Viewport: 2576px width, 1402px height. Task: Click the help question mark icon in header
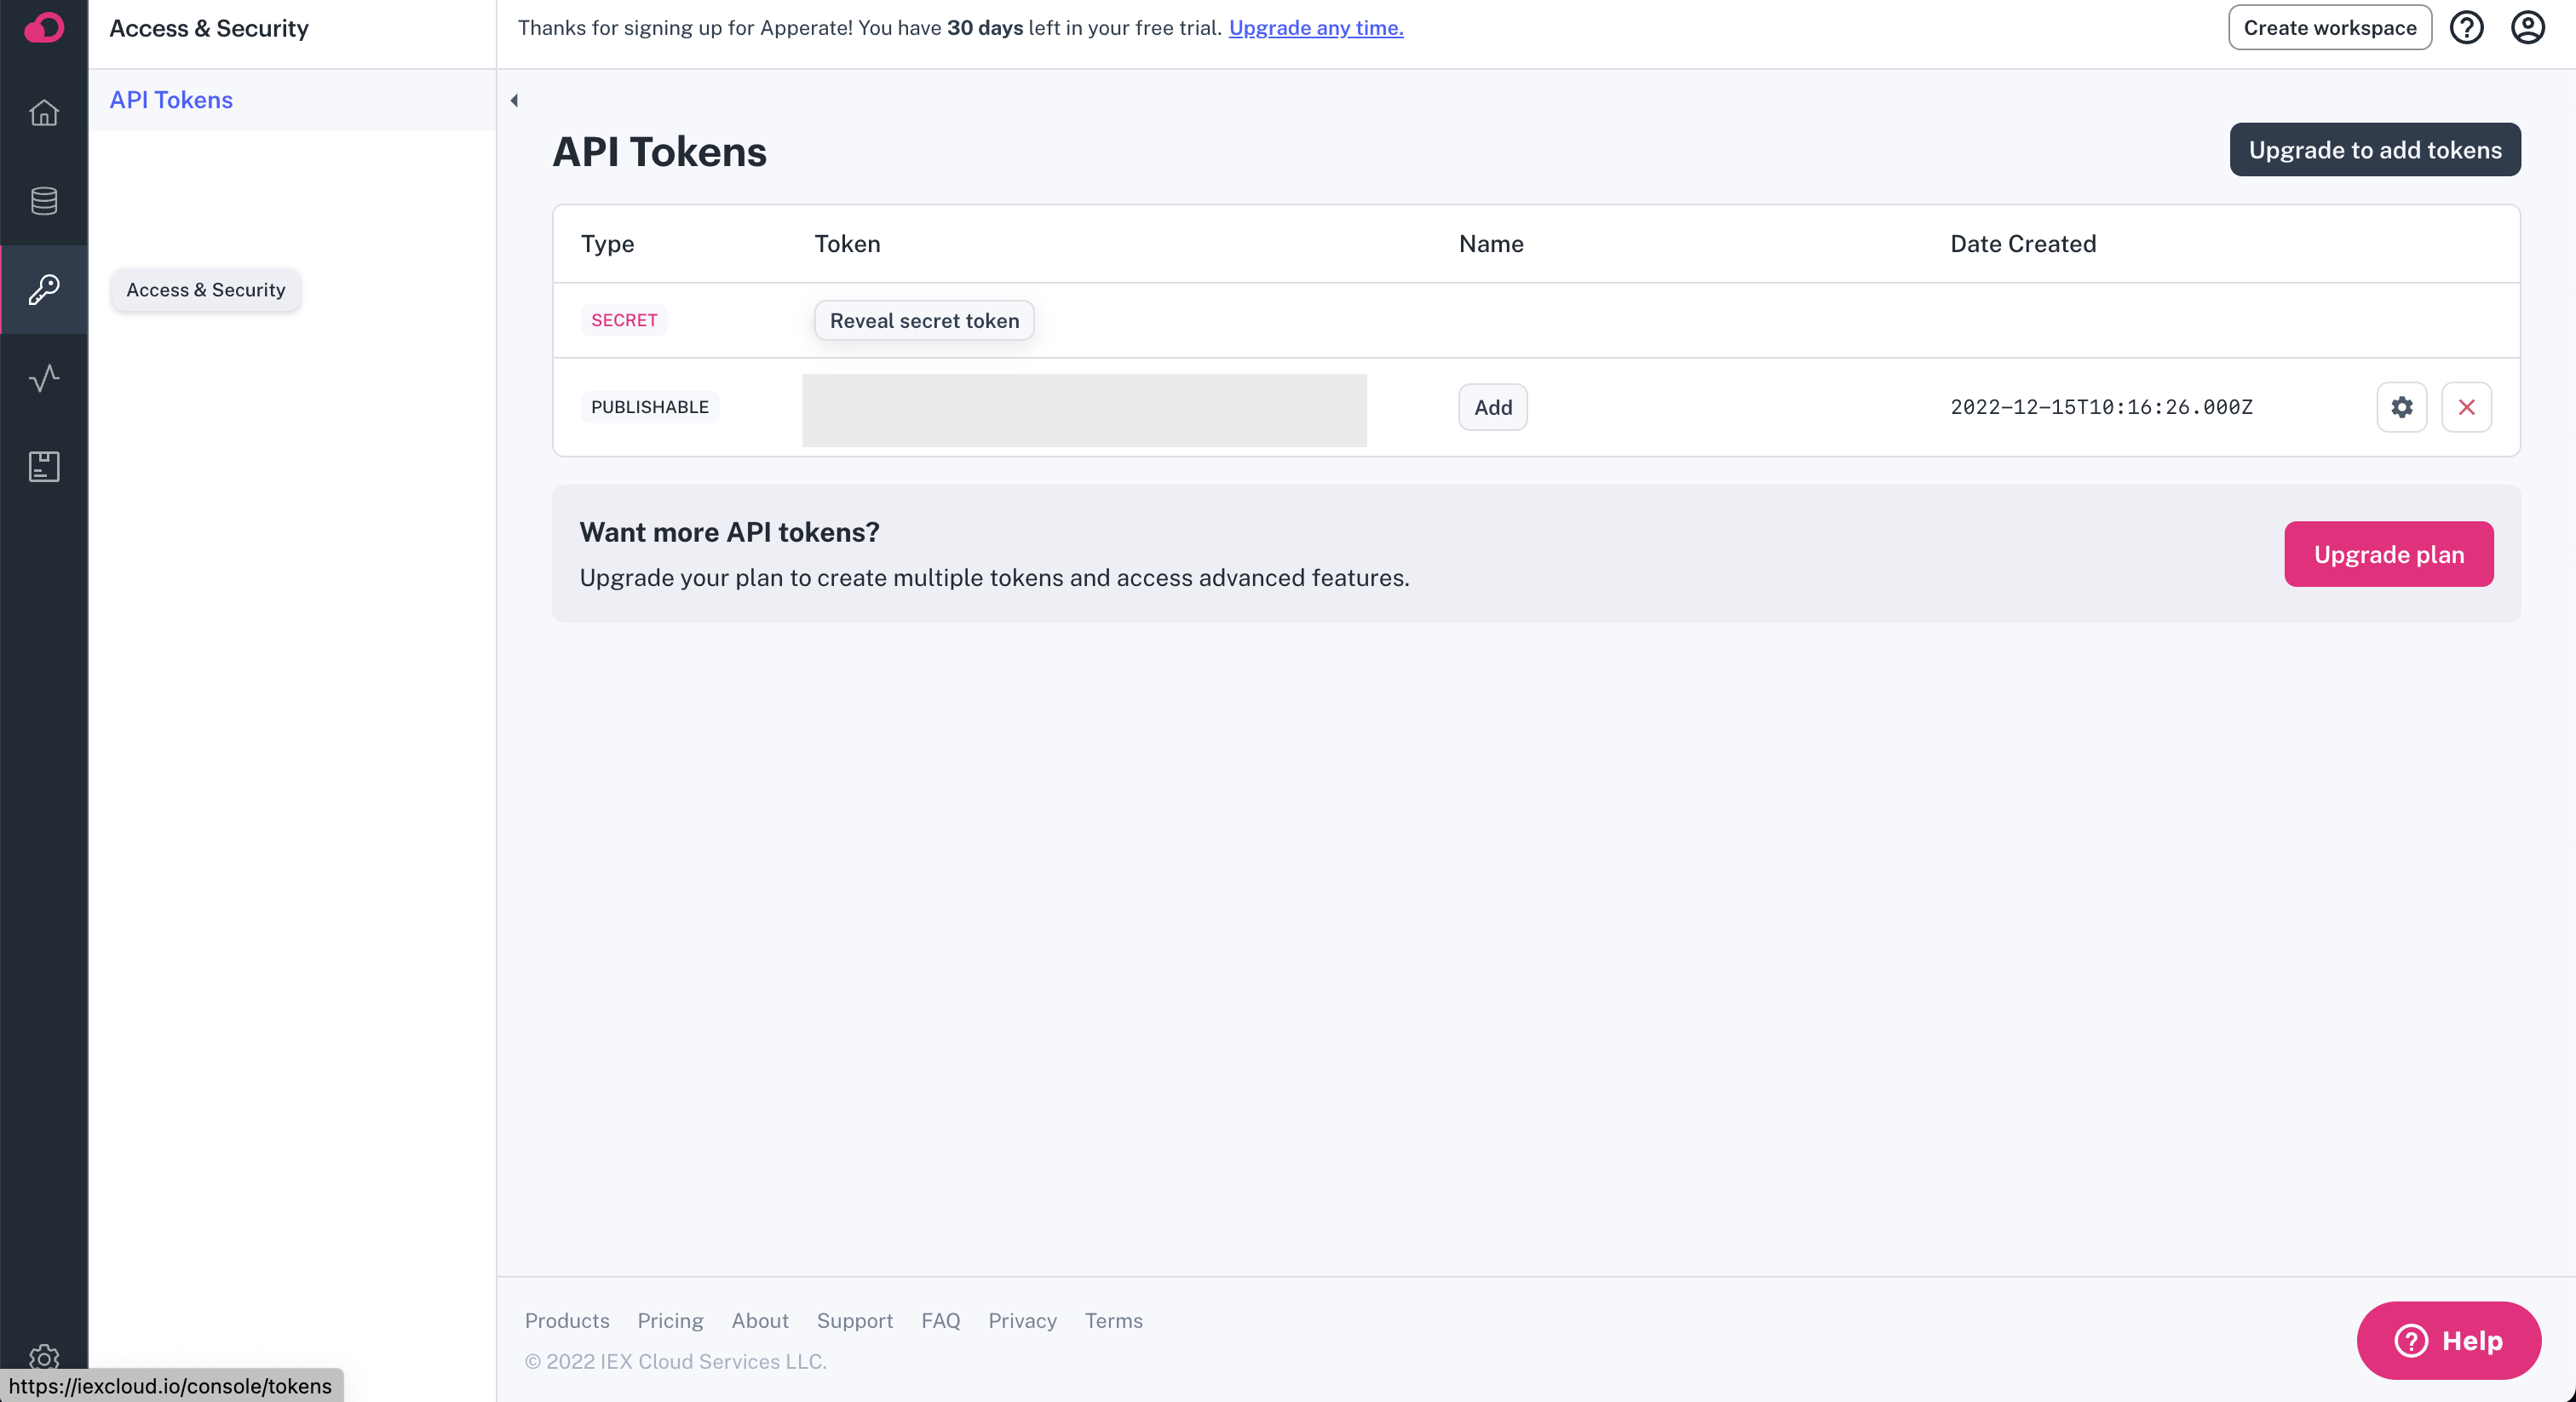click(2466, 28)
